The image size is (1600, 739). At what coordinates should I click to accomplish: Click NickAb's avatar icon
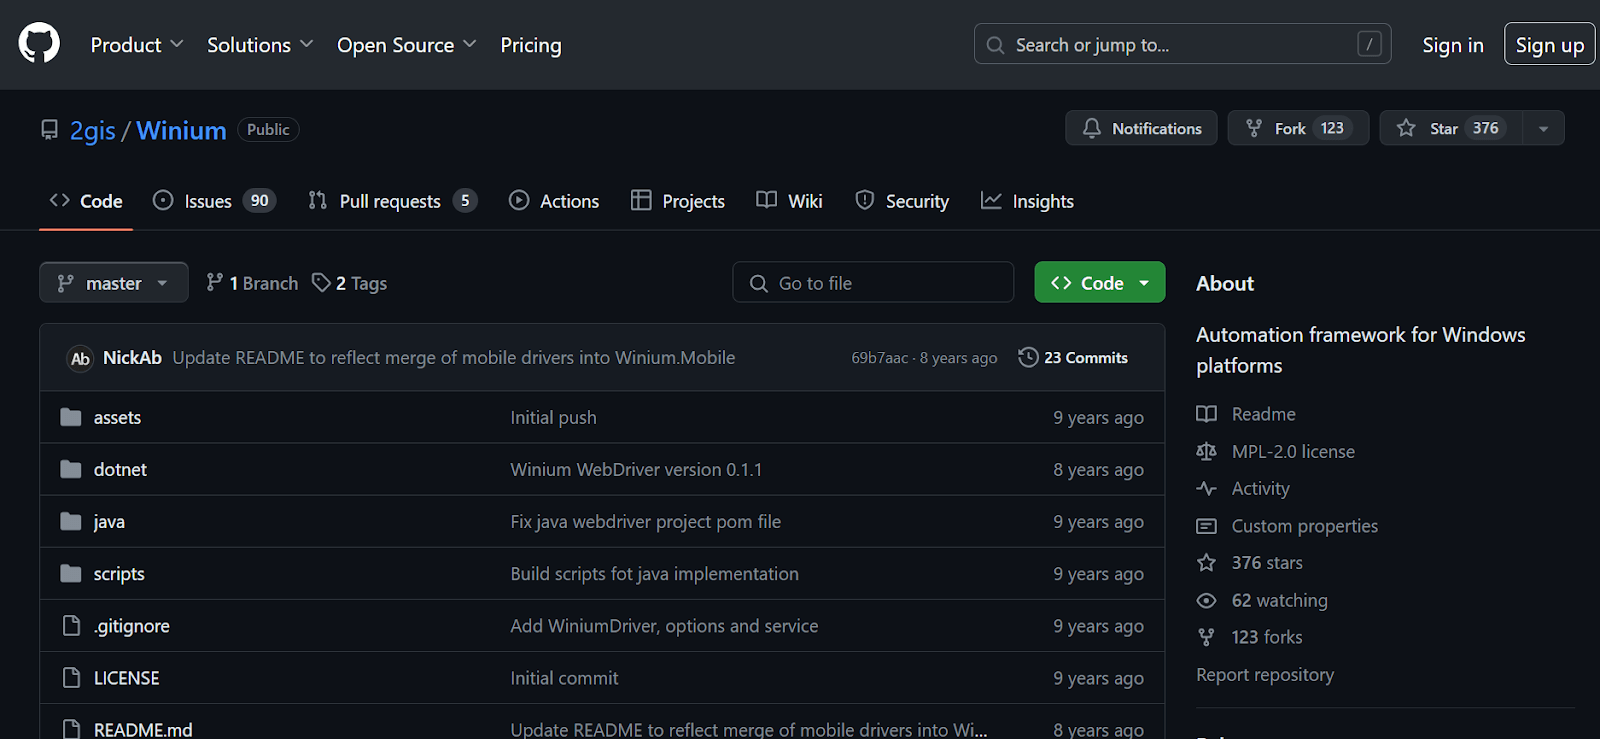point(81,358)
